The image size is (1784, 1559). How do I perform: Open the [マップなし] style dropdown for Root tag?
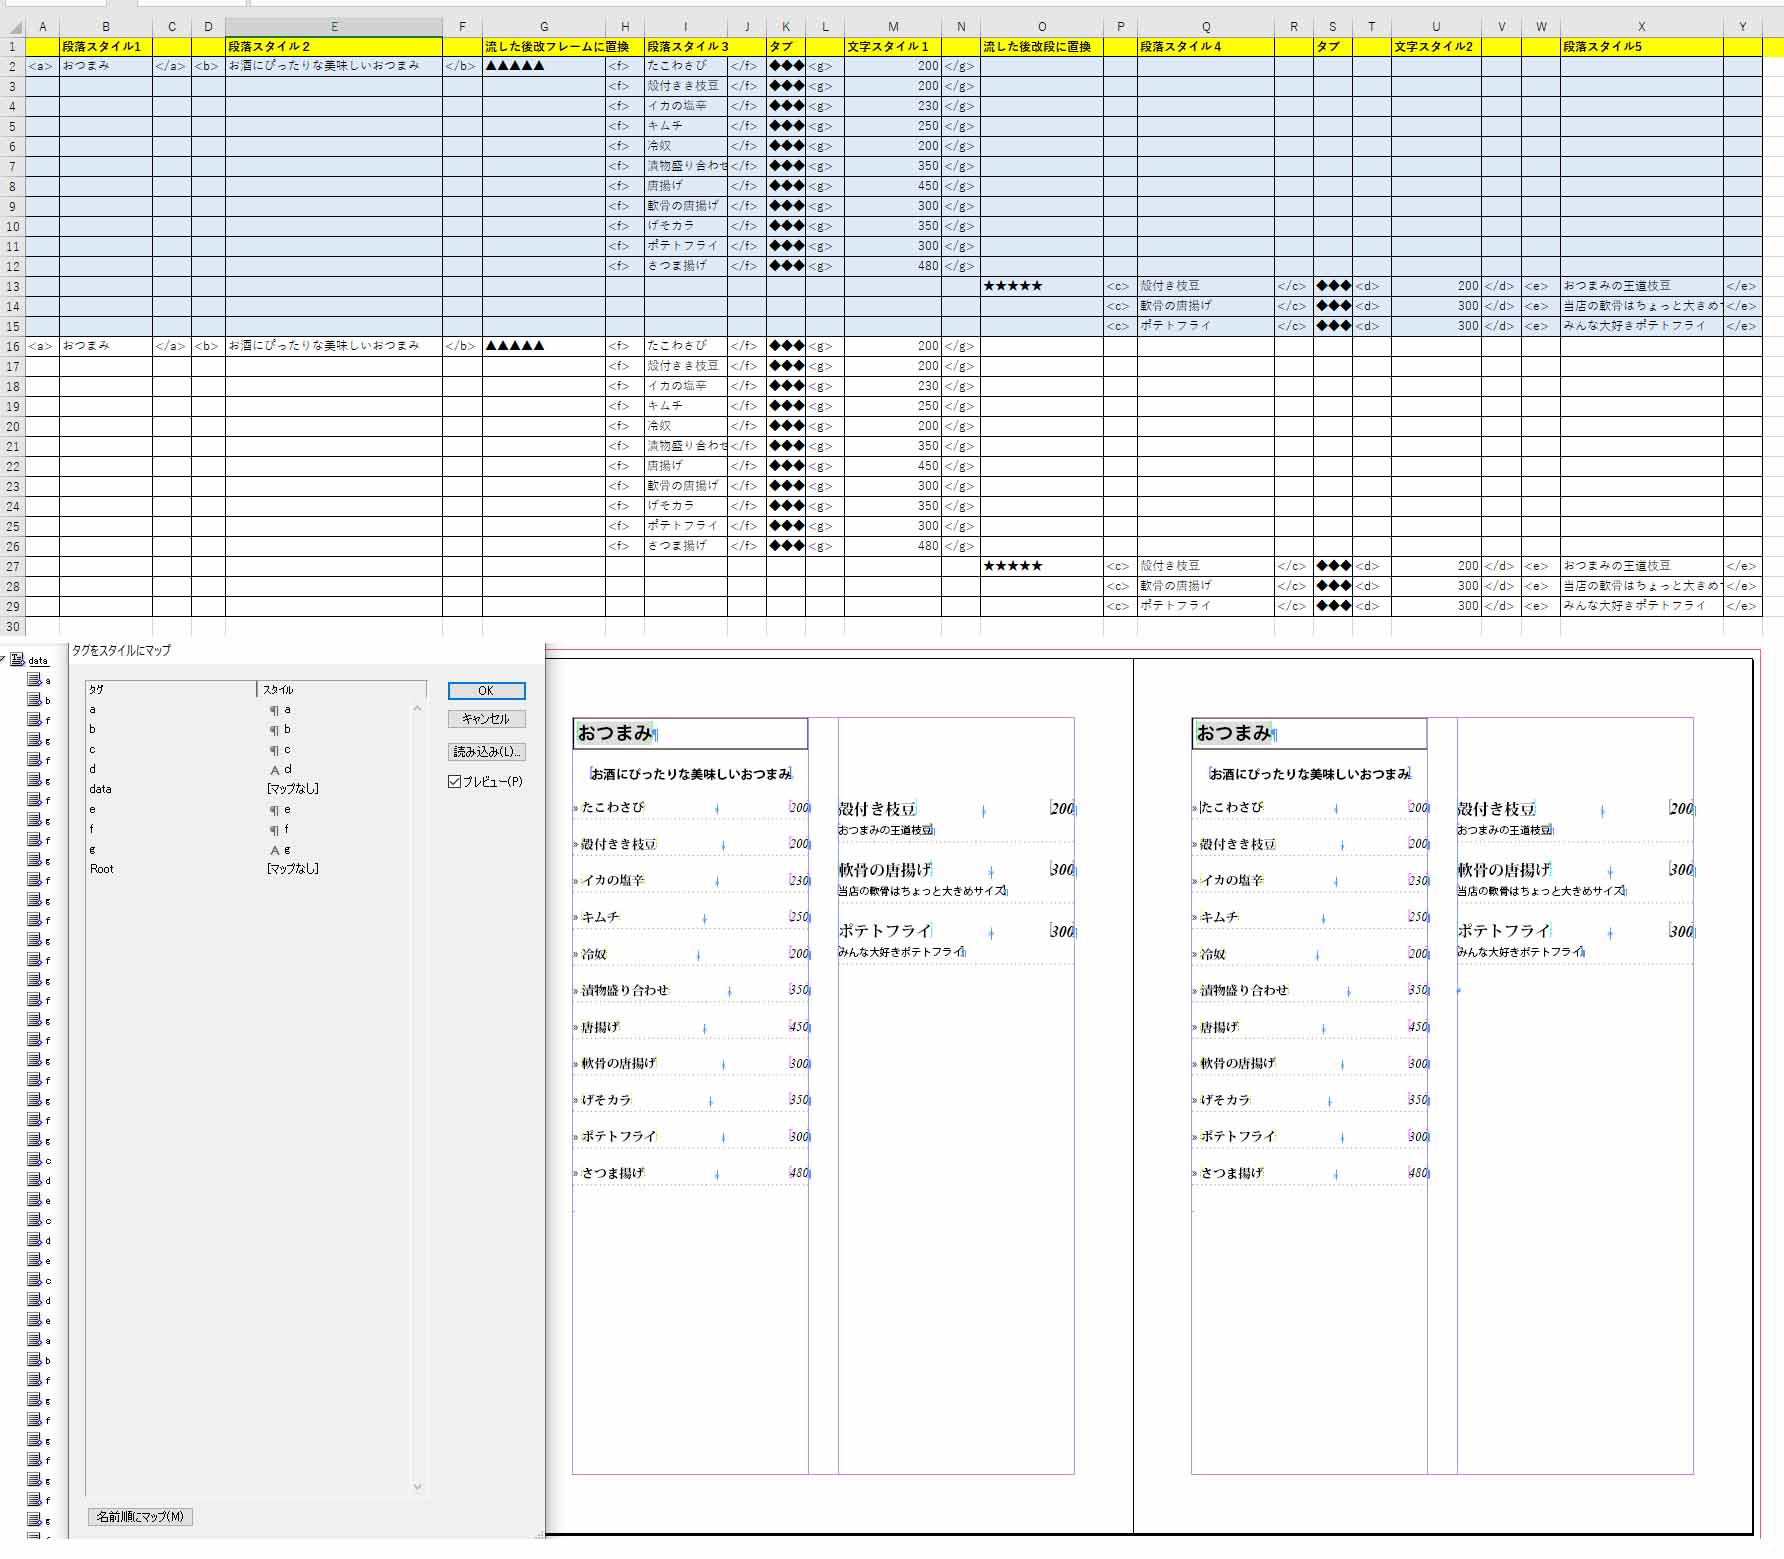pyautogui.click(x=293, y=869)
